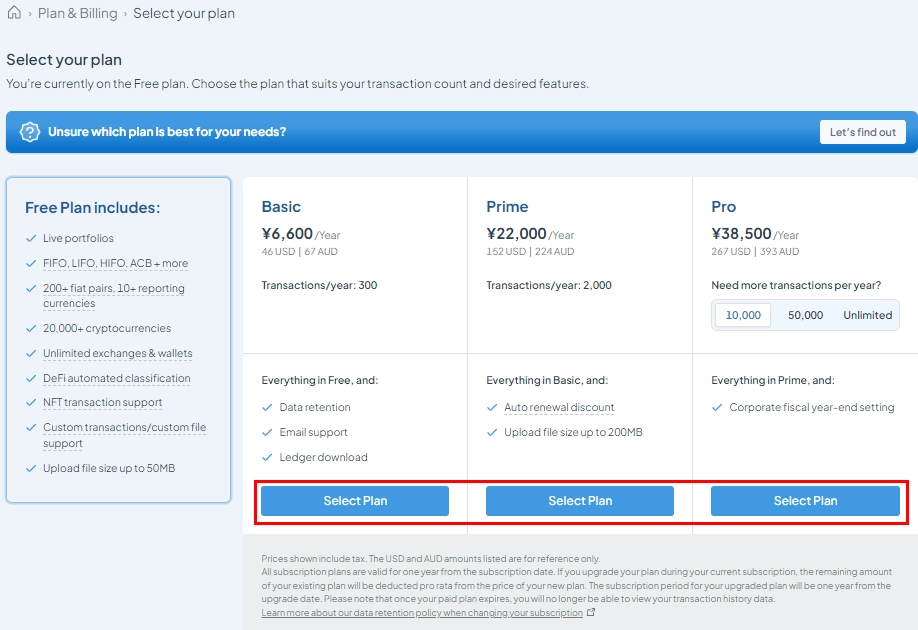
Task: Click the checkmark next to Data retention
Action: (x=267, y=407)
